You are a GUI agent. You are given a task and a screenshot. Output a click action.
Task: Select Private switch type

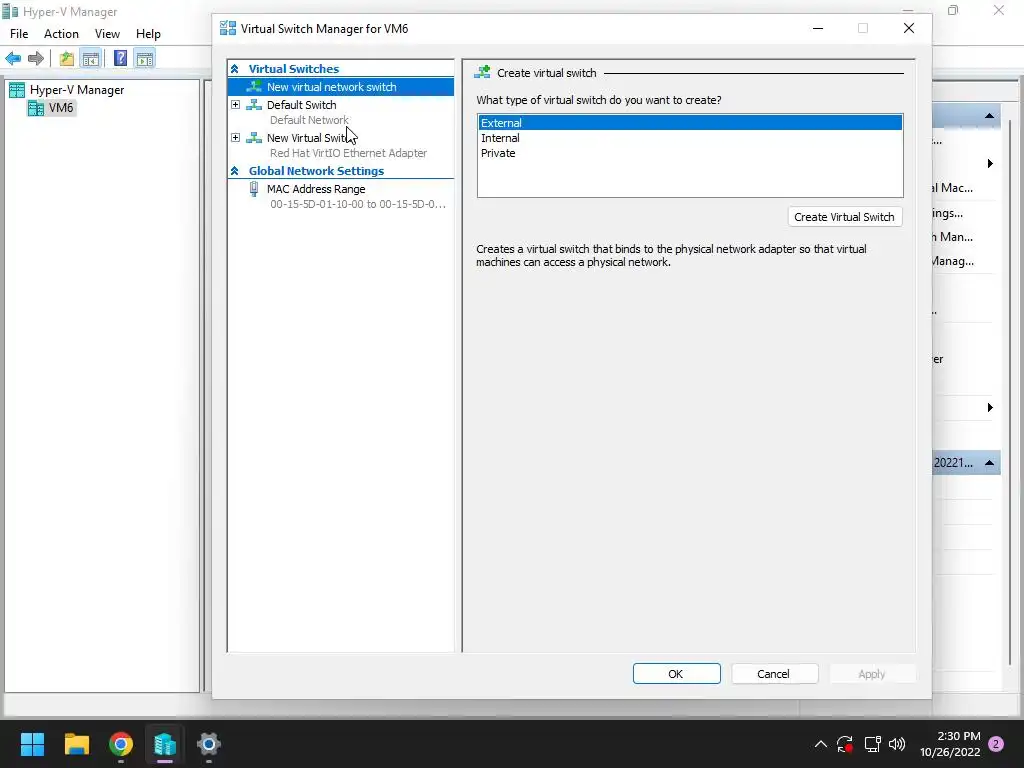pos(690,153)
